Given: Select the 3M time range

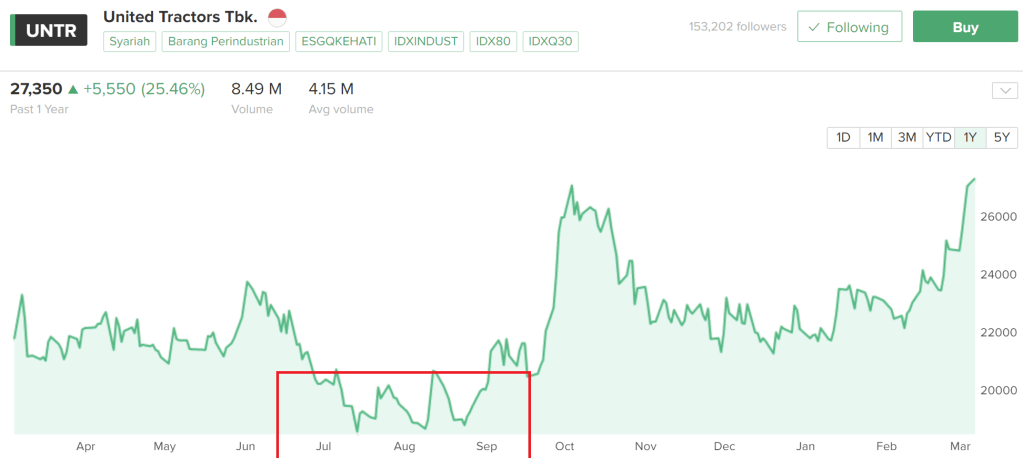Looking at the screenshot, I should click(907, 137).
